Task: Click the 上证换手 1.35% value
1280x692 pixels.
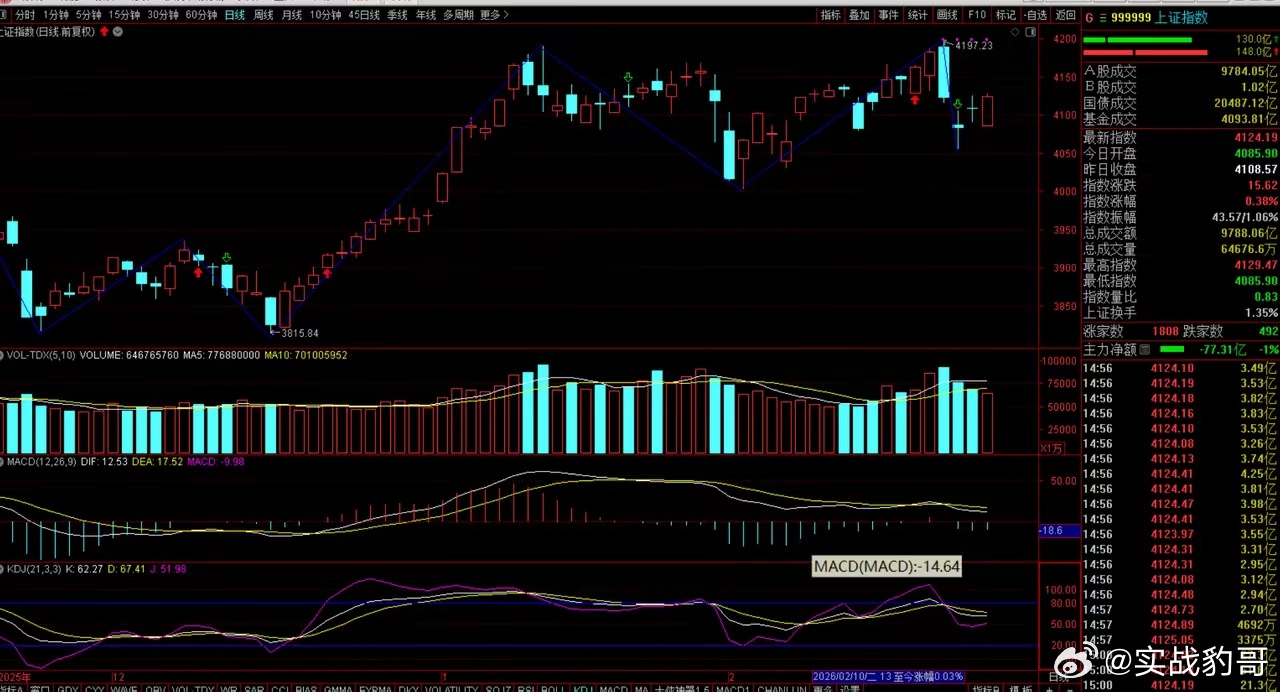Action: pyautogui.click(x=1261, y=313)
